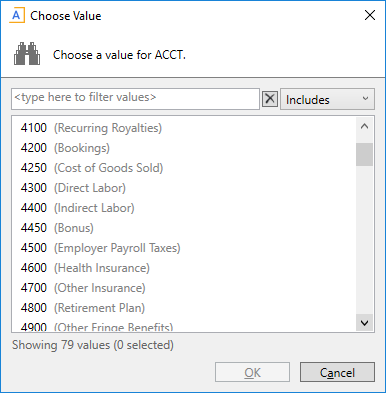The height and width of the screenshot is (393, 386).
Task: Click the clear filter X icon
Action: click(270, 99)
